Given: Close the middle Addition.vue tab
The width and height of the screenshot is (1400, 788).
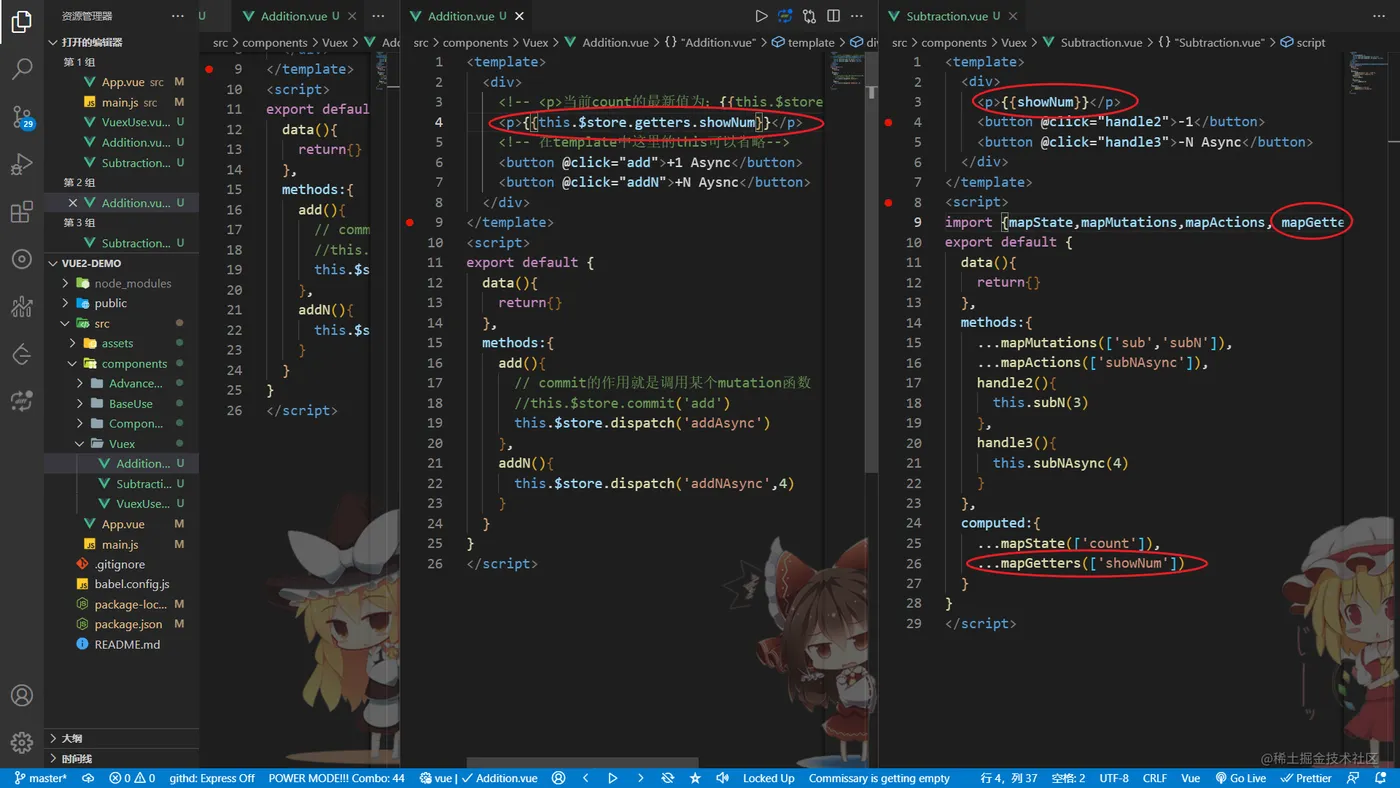Looking at the screenshot, I should coord(520,16).
